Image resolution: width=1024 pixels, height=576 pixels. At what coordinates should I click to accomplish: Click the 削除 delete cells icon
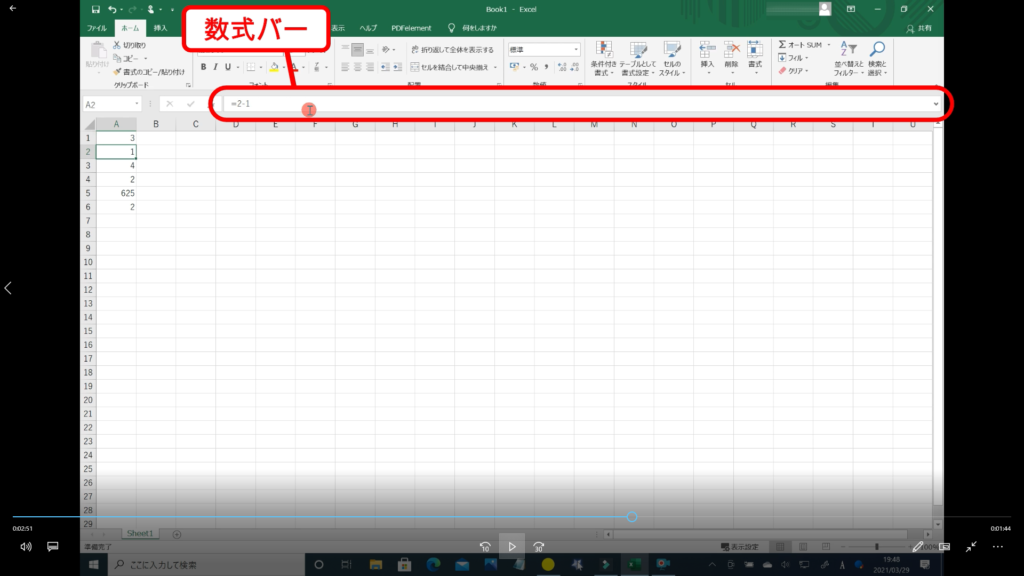click(x=731, y=49)
